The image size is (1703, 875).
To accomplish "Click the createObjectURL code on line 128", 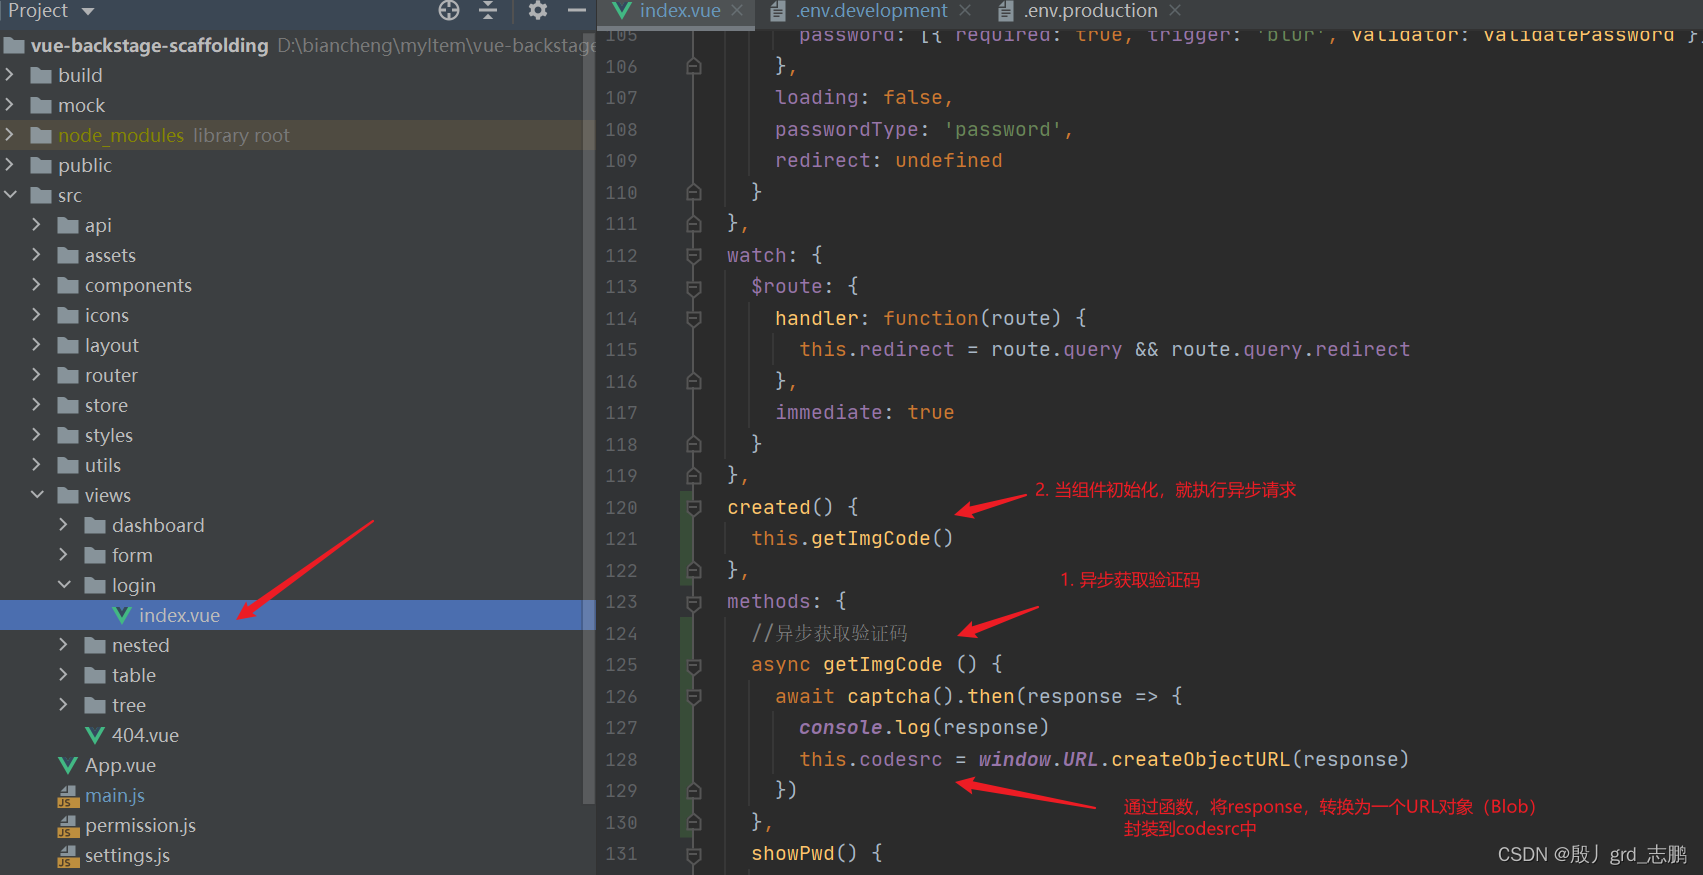I will (x=1200, y=760).
